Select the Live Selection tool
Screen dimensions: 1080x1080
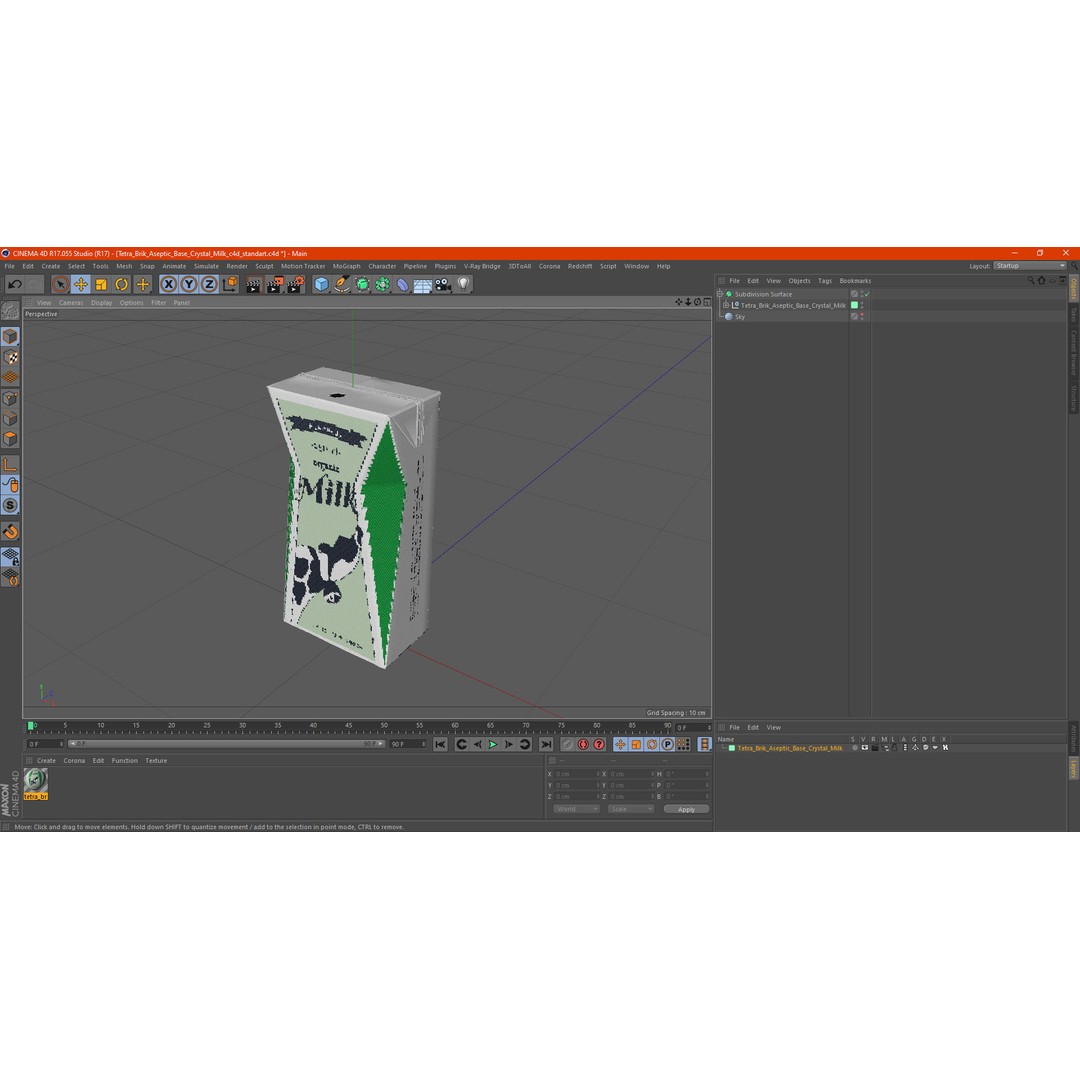[61, 284]
